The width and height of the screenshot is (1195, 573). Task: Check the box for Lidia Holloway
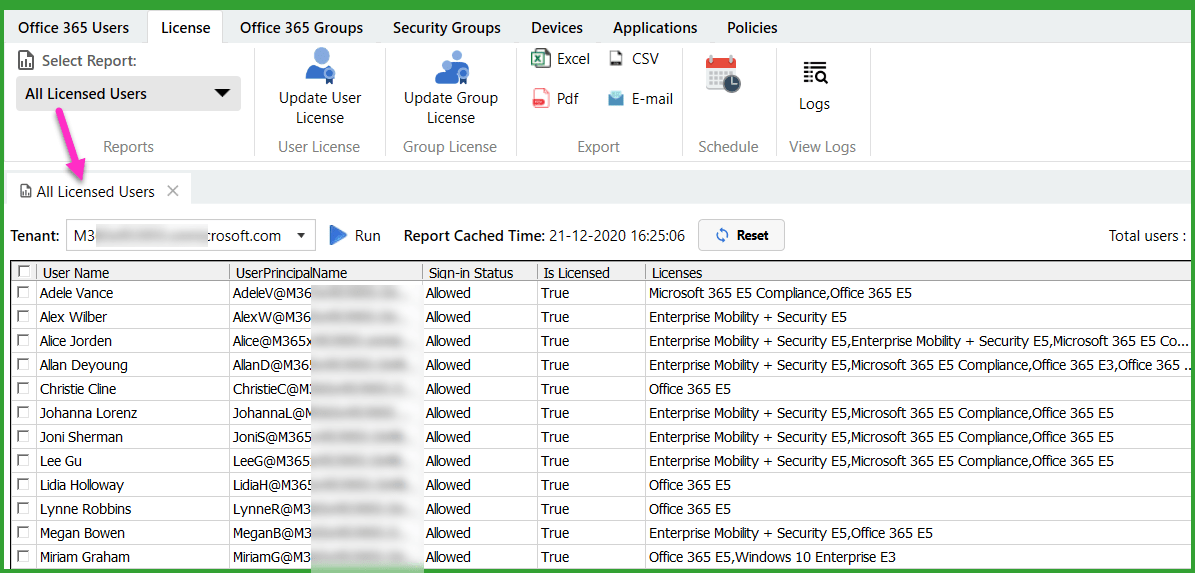pyautogui.click(x=24, y=485)
